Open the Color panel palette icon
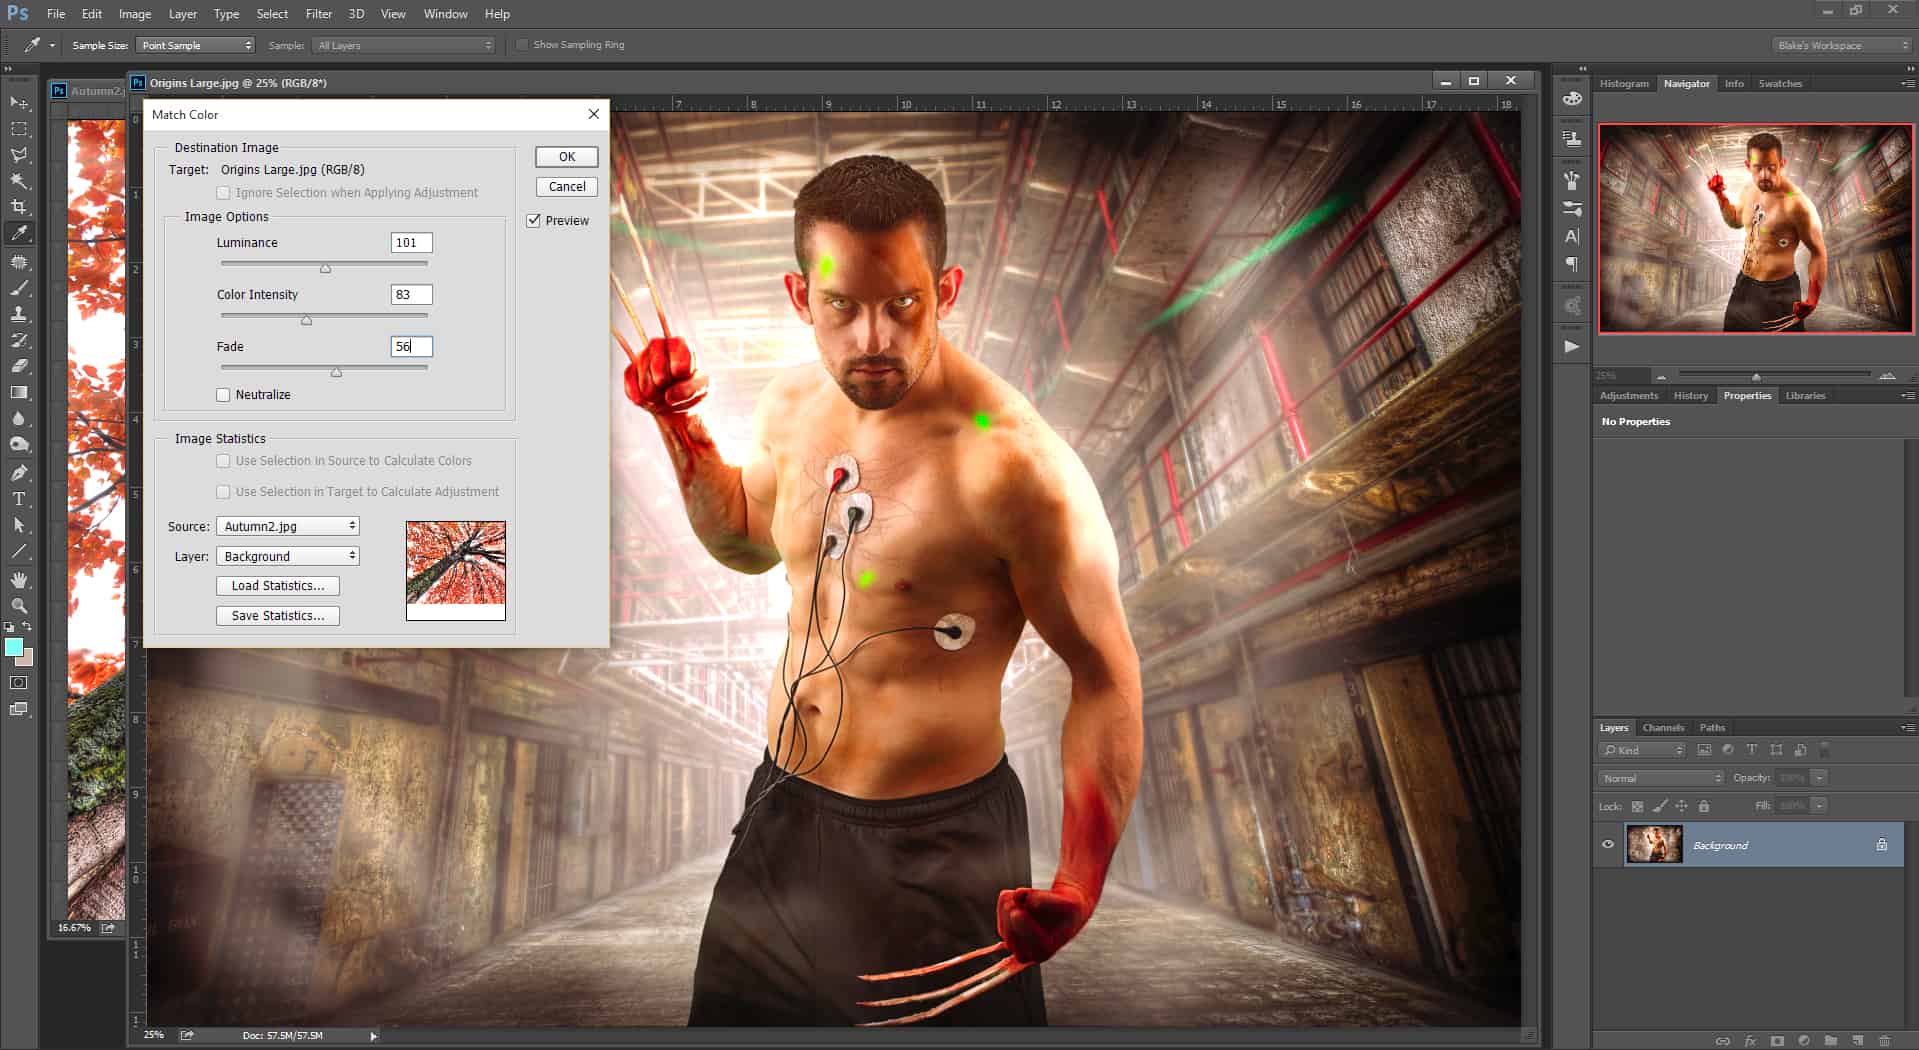 (x=1572, y=99)
